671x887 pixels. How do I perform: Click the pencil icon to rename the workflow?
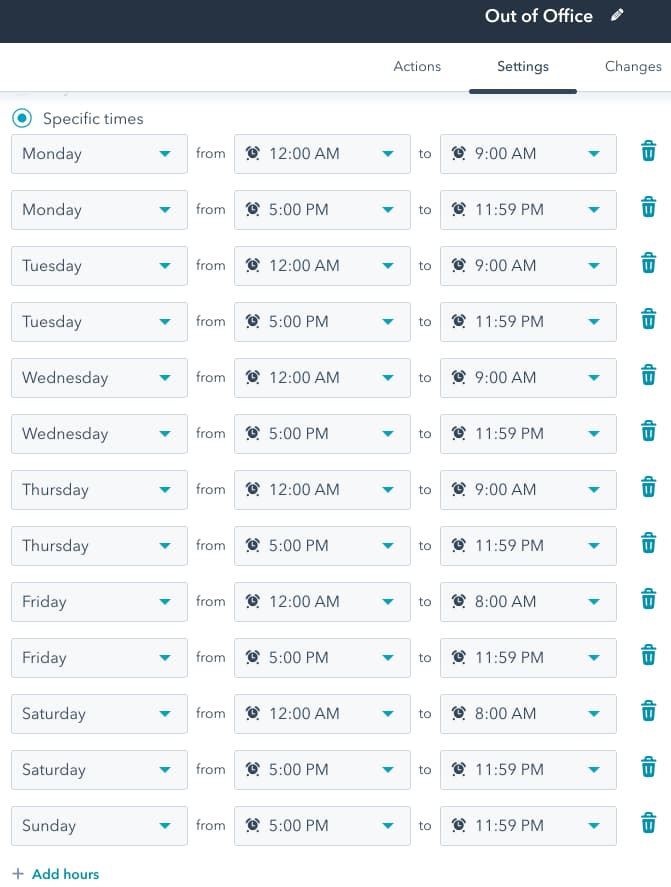point(617,16)
